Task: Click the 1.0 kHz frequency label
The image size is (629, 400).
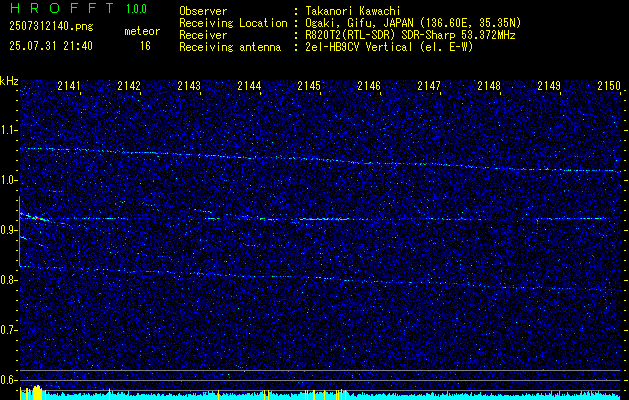Action: 8,181
